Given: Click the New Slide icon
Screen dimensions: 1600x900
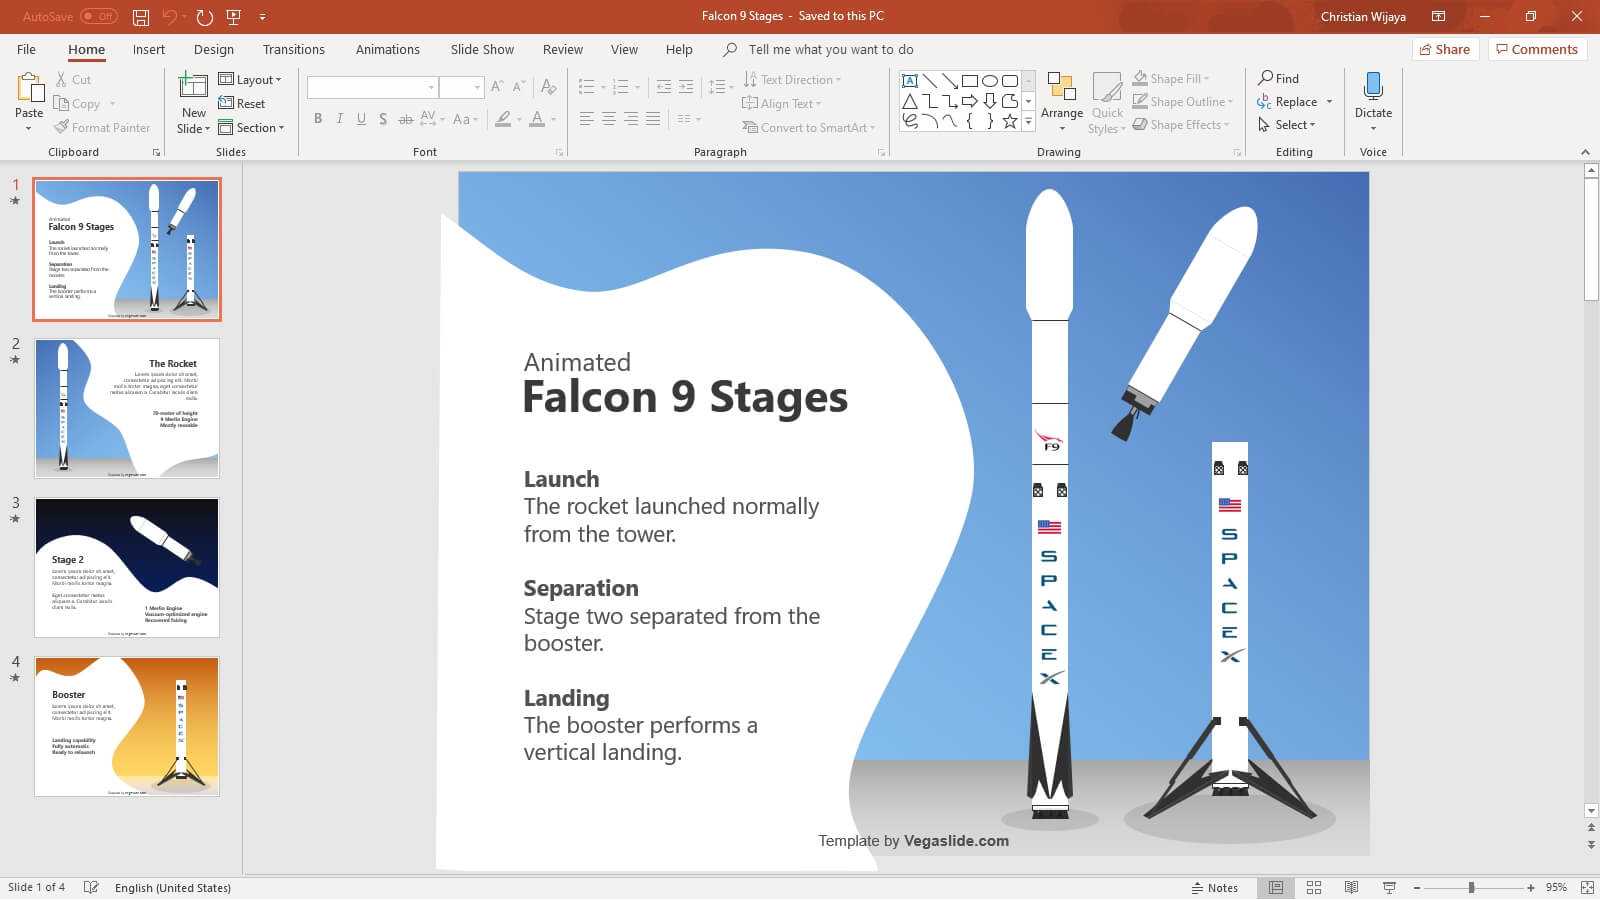Looking at the screenshot, I should 193,86.
